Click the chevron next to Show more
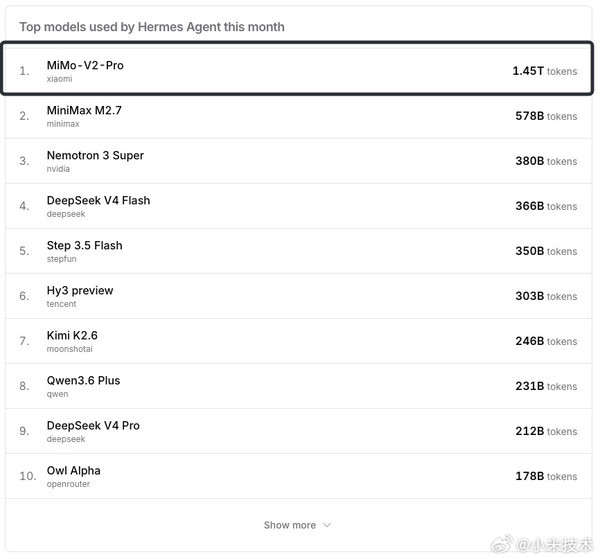Viewport: 600px width, 559px height. click(327, 525)
